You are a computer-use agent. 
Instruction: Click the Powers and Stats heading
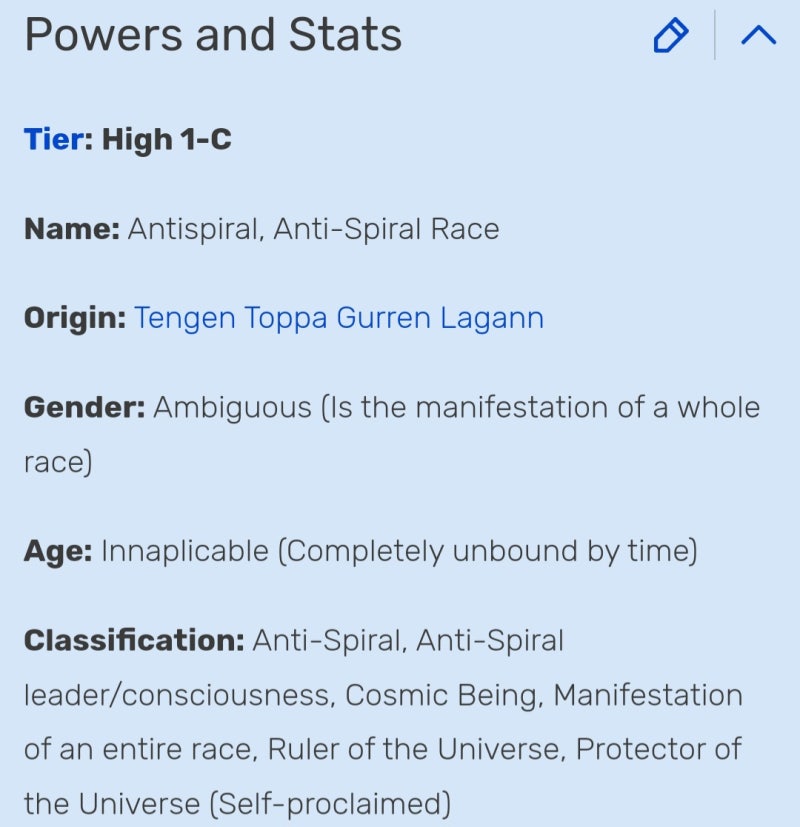tap(213, 36)
